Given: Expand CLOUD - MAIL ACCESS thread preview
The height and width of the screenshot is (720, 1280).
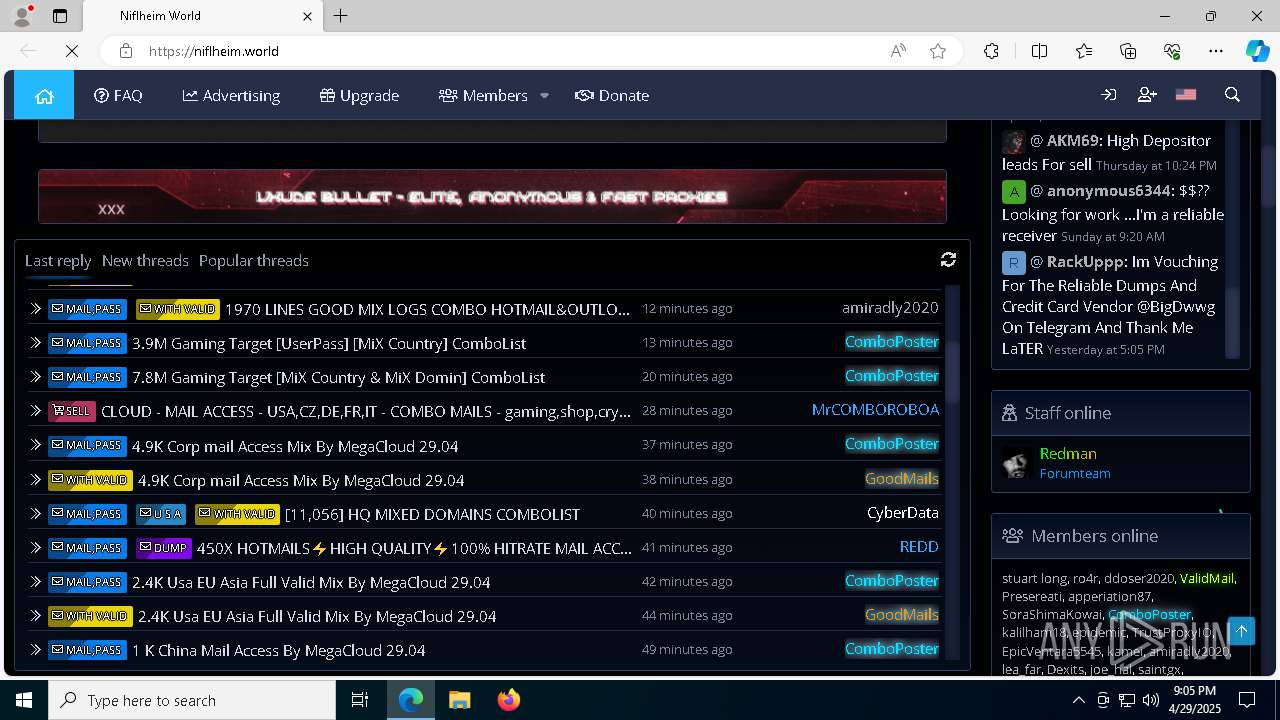Looking at the screenshot, I should click(36, 411).
